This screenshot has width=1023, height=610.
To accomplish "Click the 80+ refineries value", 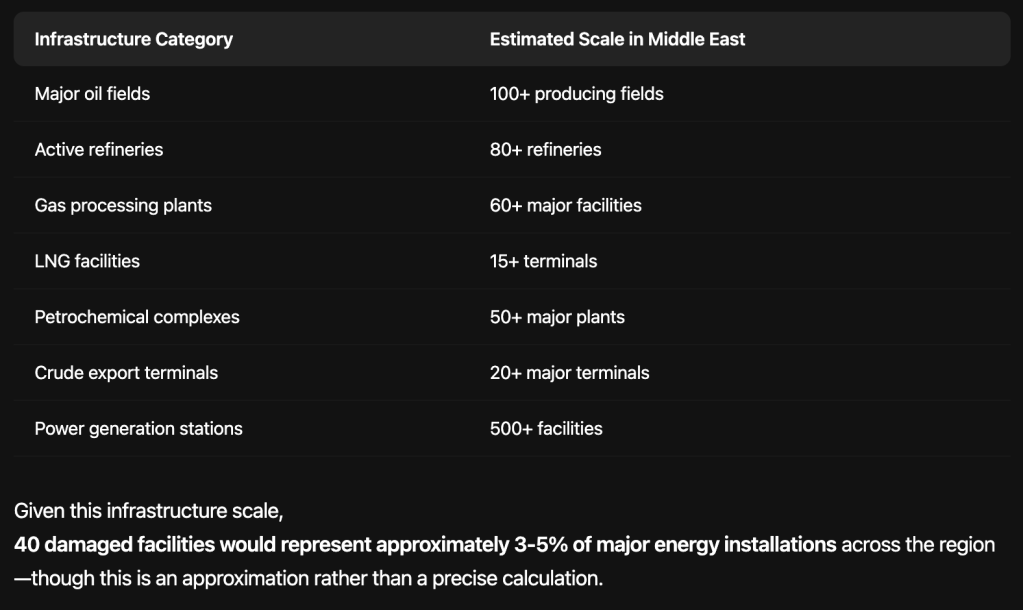I will 545,150.
